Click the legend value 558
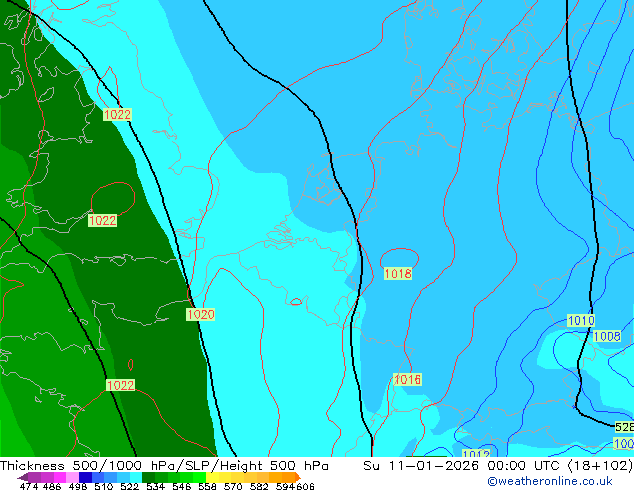This screenshot has width=634, height=490. tap(207, 486)
